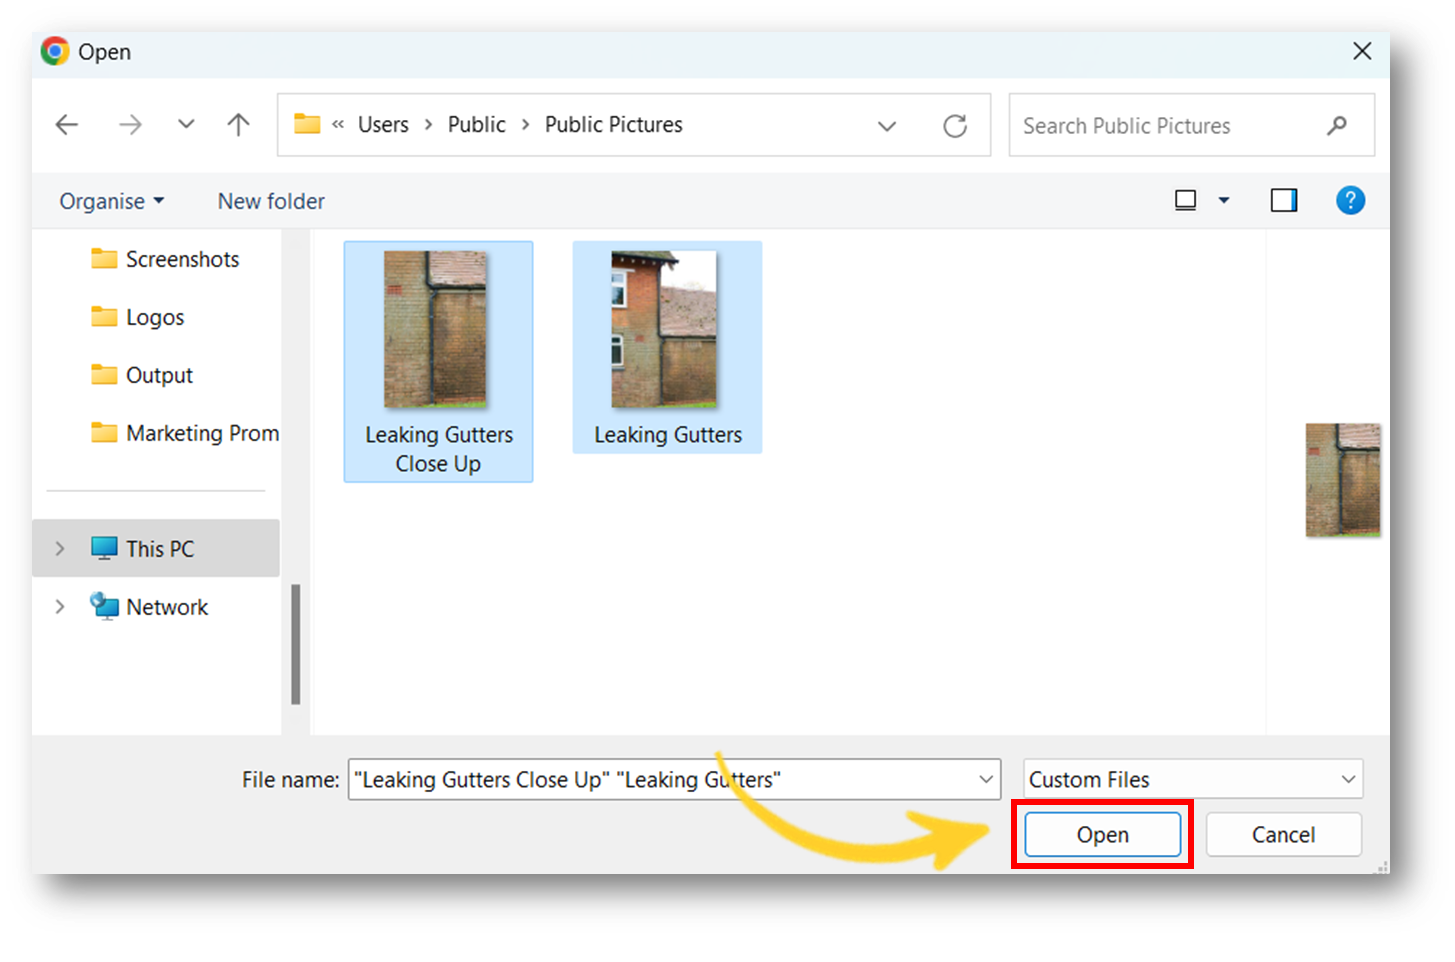Create a new folder
This screenshot has width=1455, height=962.
pos(270,201)
